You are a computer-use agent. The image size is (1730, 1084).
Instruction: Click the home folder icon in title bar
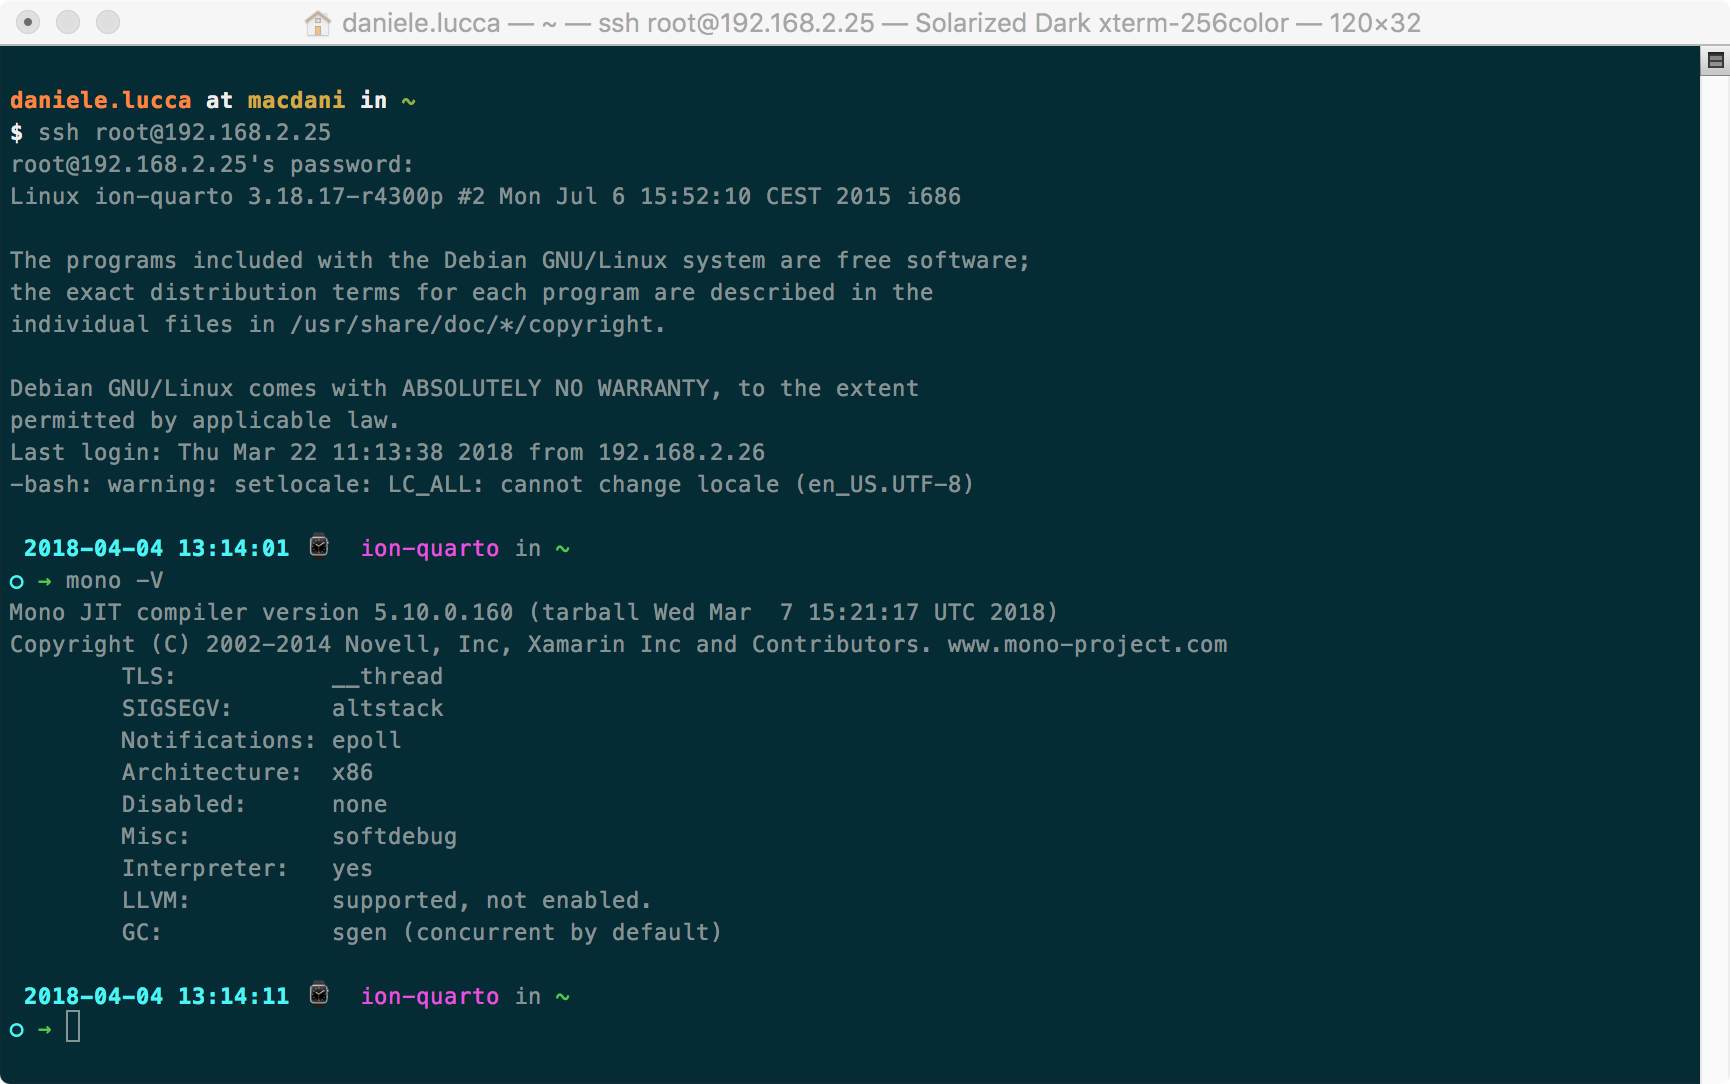(318, 23)
